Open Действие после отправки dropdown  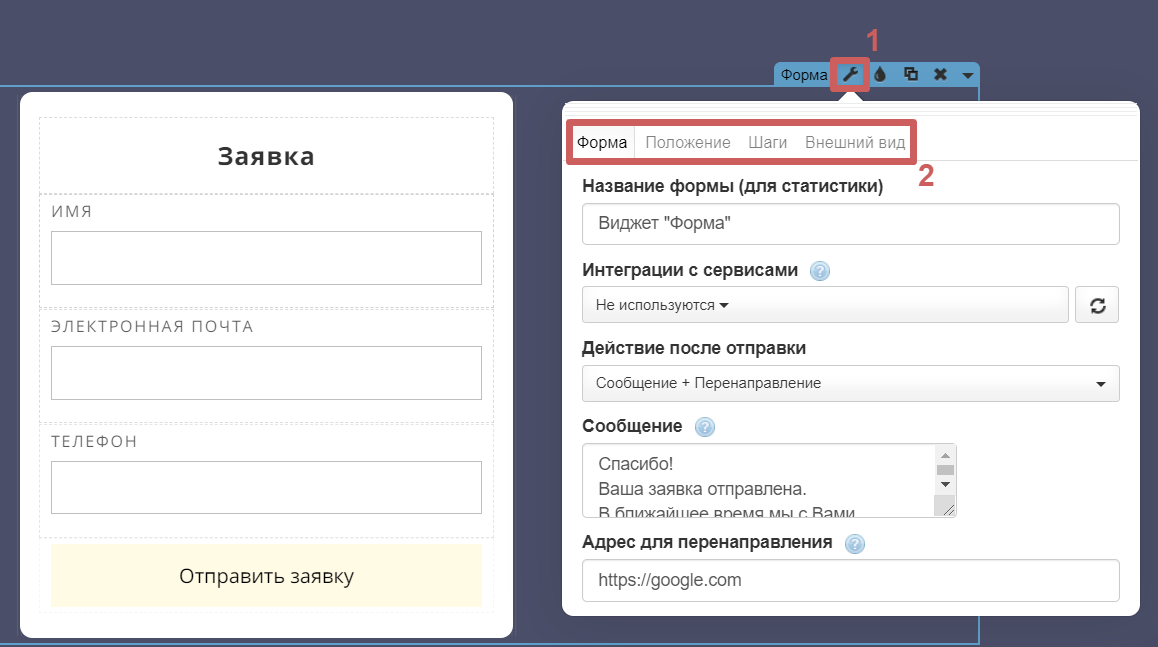[850, 383]
